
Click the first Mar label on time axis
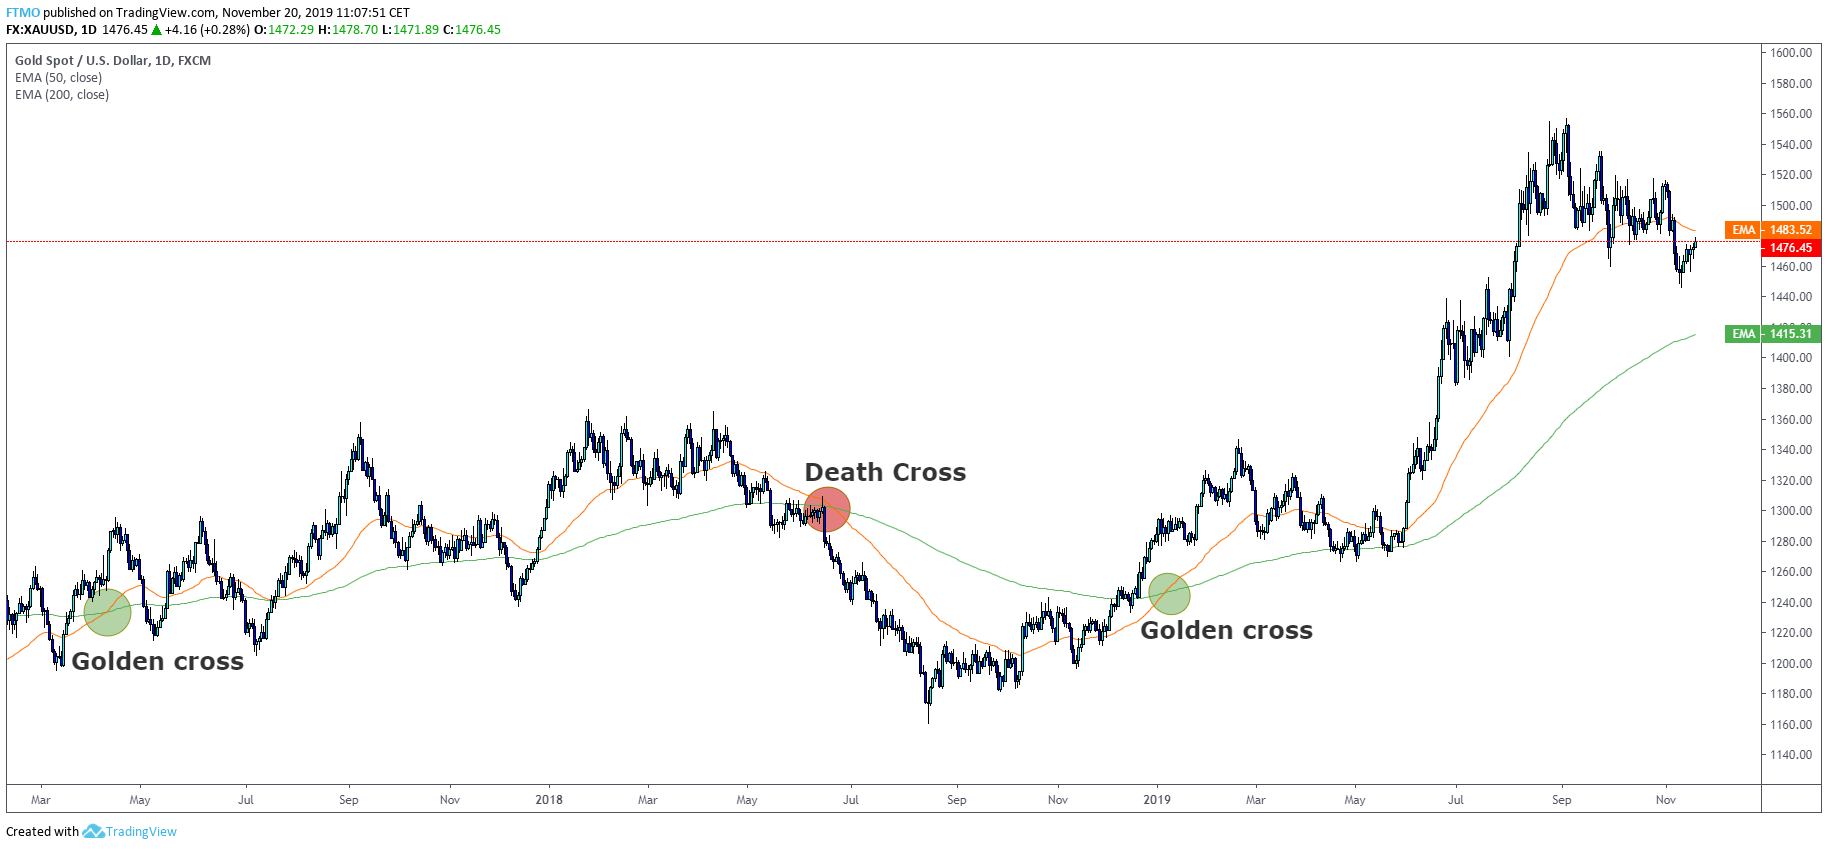[x=41, y=800]
